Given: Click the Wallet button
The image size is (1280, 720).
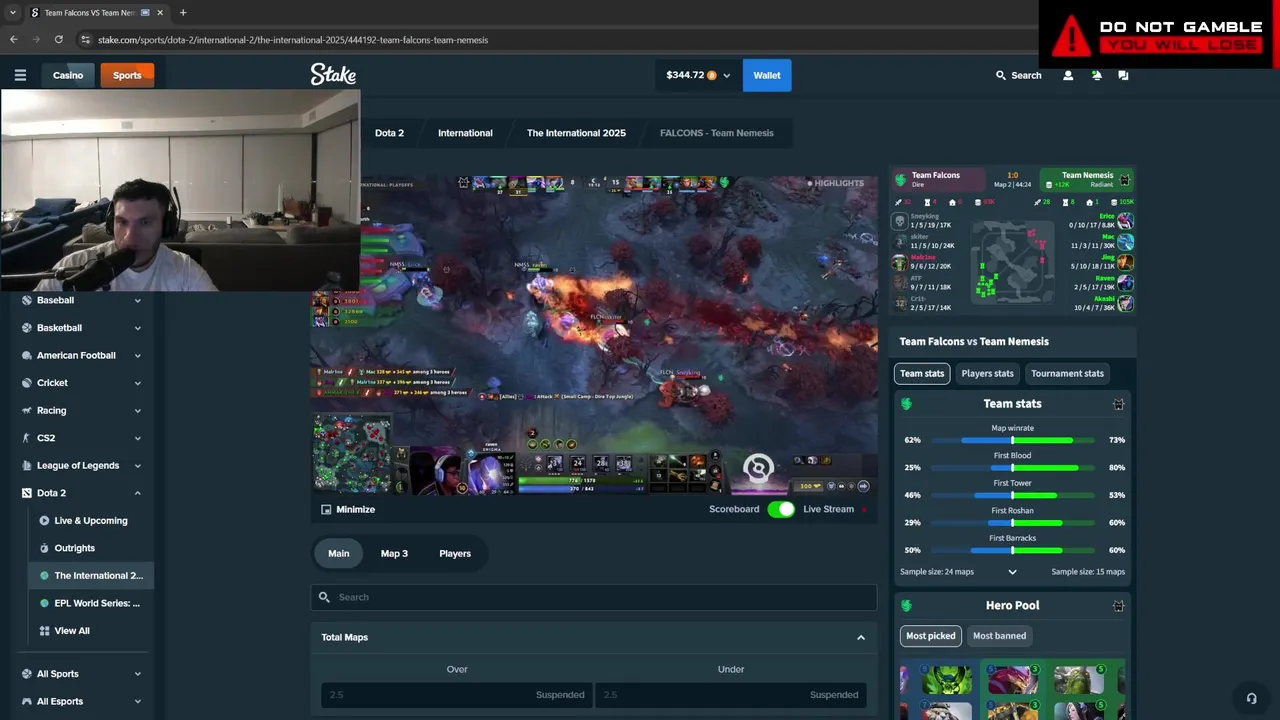Looking at the screenshot, I should point(767,75).
